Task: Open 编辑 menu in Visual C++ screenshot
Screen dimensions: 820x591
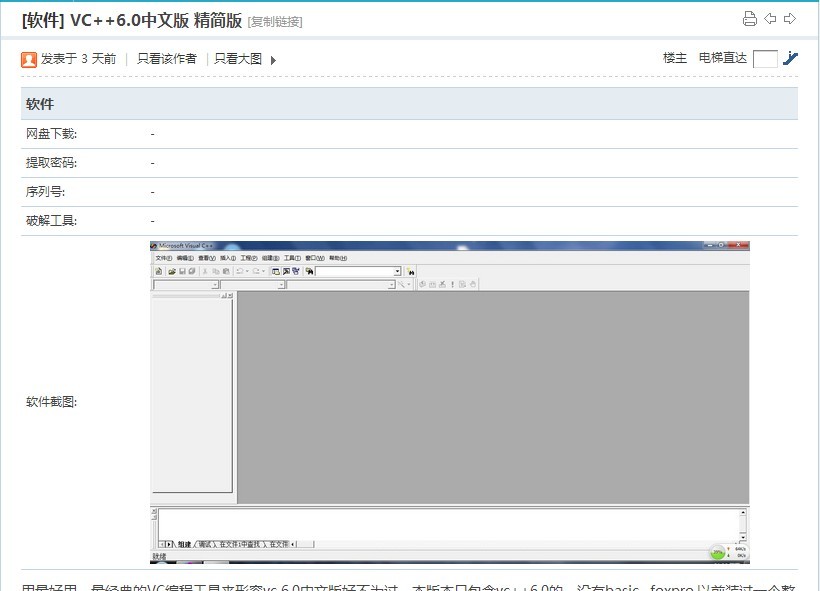Action: tap(185, 258)
